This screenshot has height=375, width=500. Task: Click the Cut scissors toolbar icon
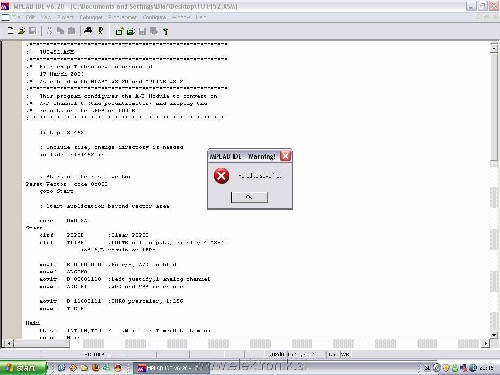coord(49,31)
